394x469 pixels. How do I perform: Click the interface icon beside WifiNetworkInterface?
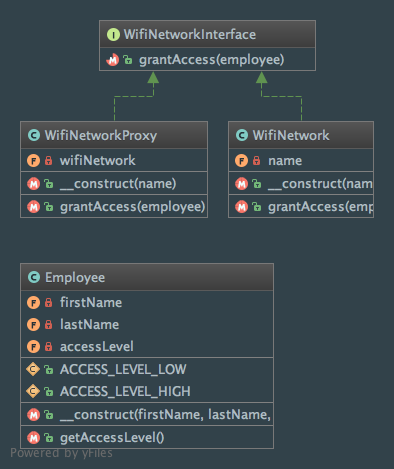(x=113, y=35)
